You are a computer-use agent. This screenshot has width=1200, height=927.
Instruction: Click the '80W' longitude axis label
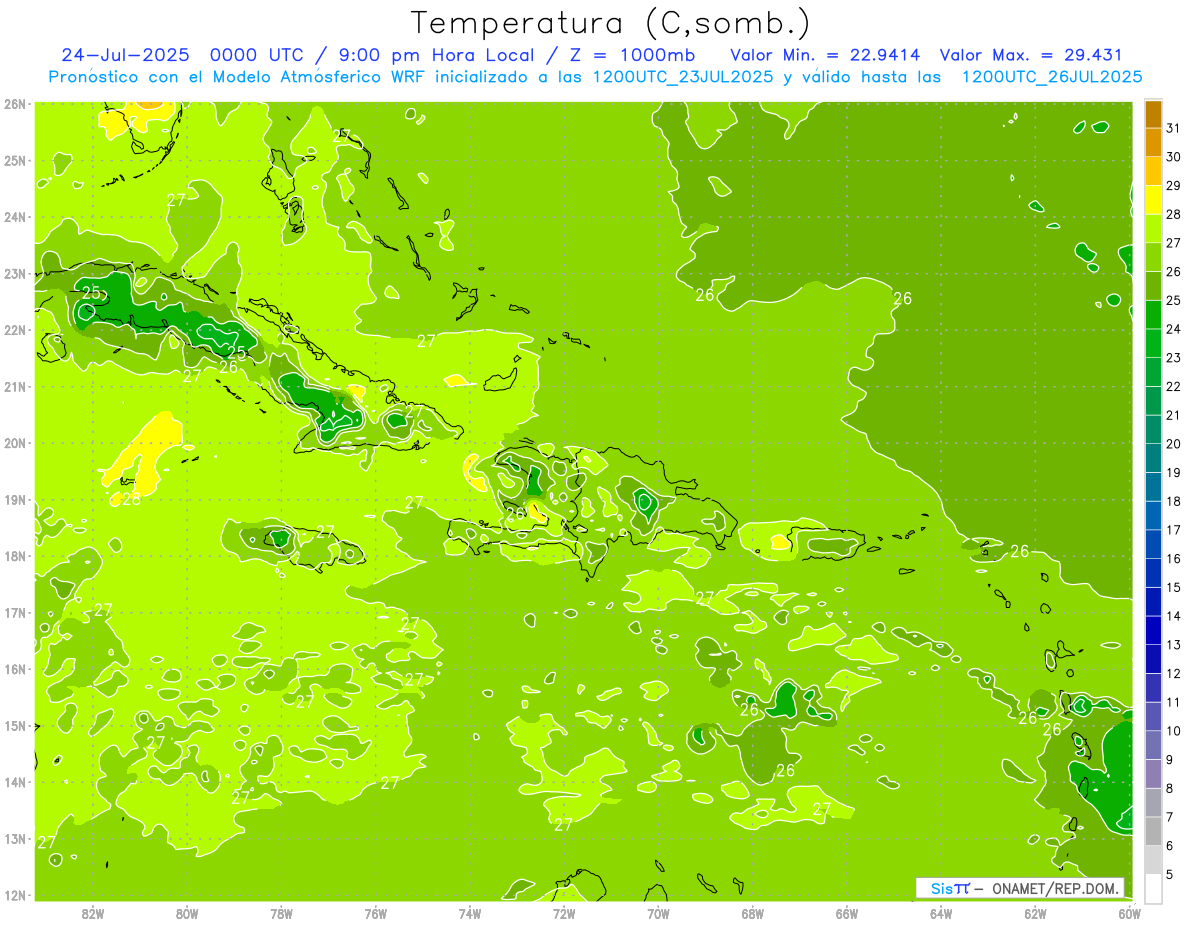[187, 913]
